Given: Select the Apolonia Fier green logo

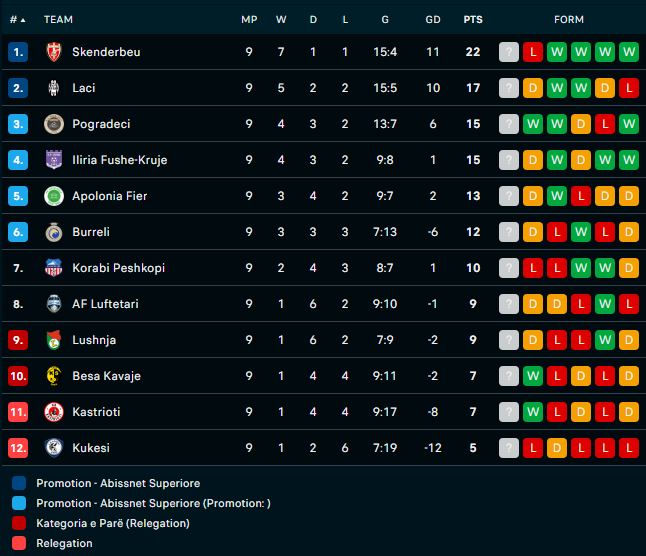Looking at the screenshot, I should 54,196.
